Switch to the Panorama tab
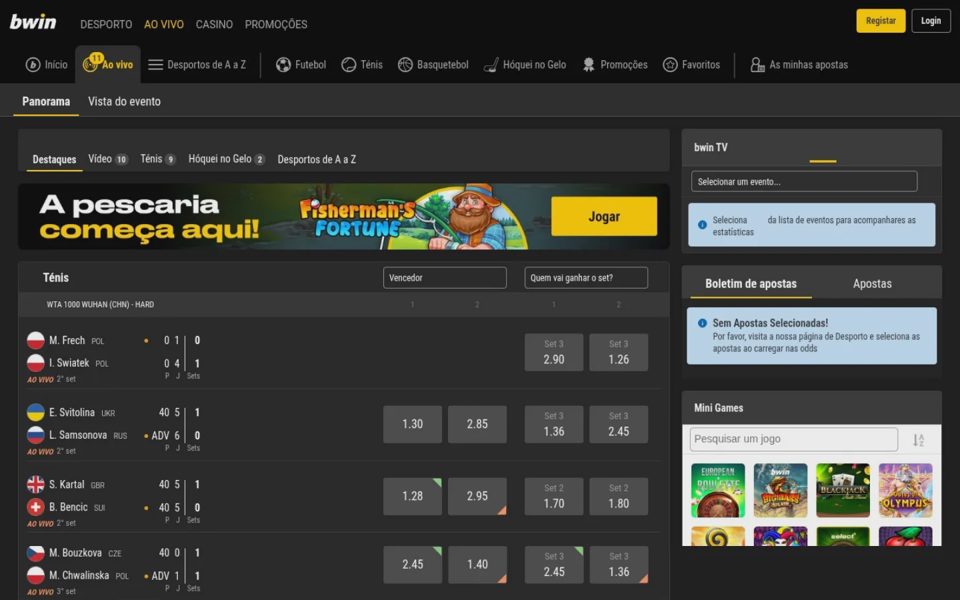 tap(46, 102)
